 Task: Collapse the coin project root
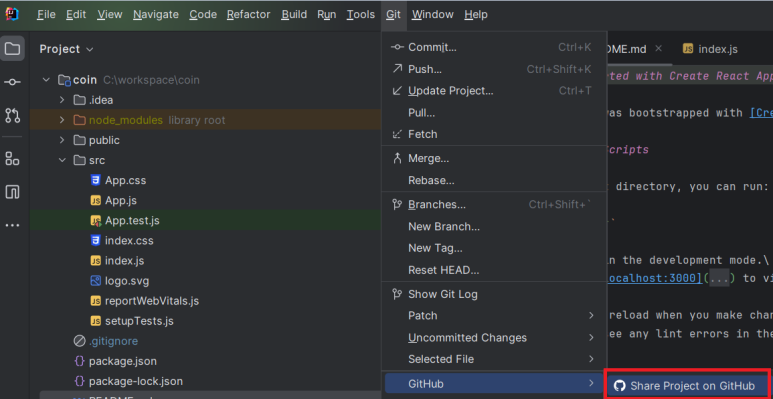coord(46,79)
